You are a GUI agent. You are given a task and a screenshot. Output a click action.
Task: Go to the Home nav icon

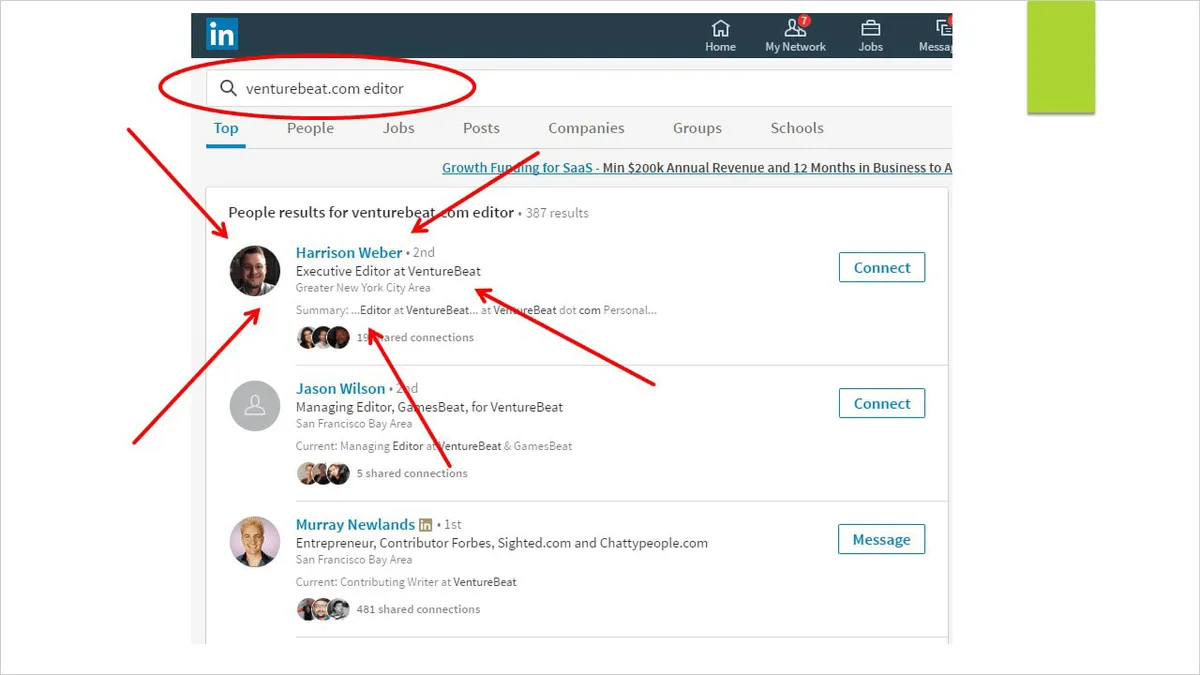click(x=720, y=35)
